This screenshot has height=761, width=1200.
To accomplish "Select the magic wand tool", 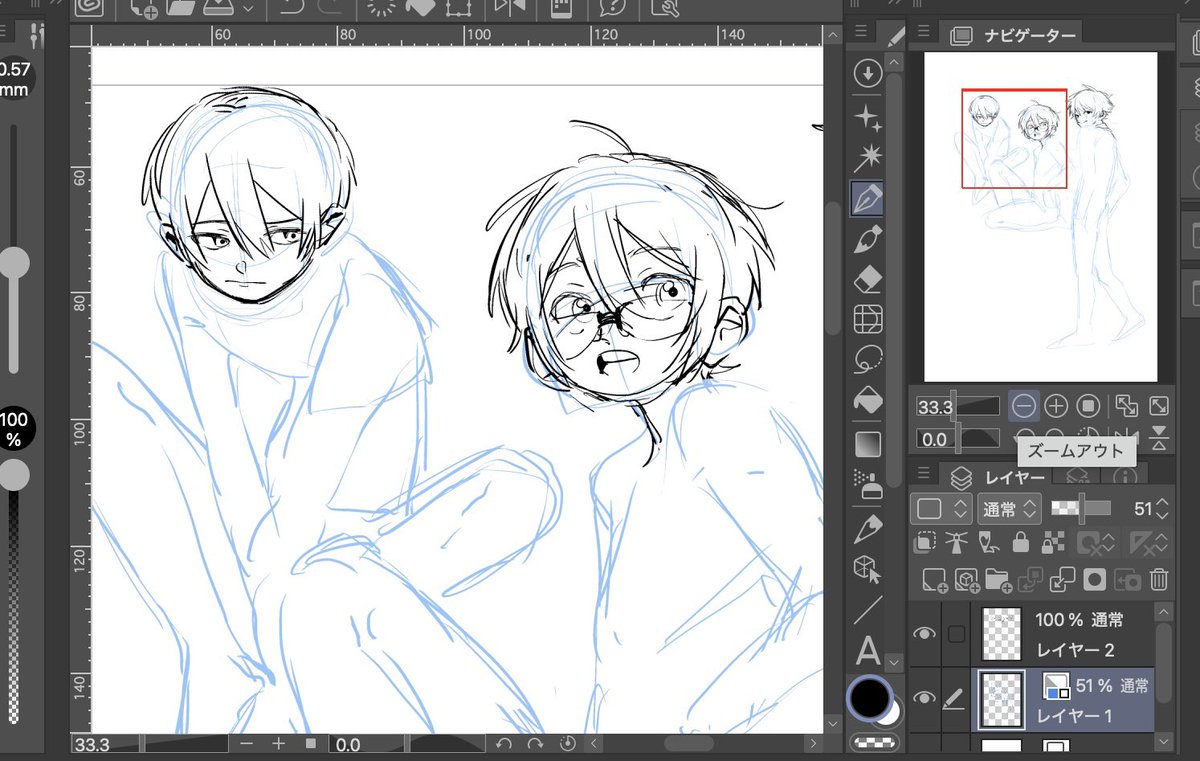I will [x=868, y=157].
